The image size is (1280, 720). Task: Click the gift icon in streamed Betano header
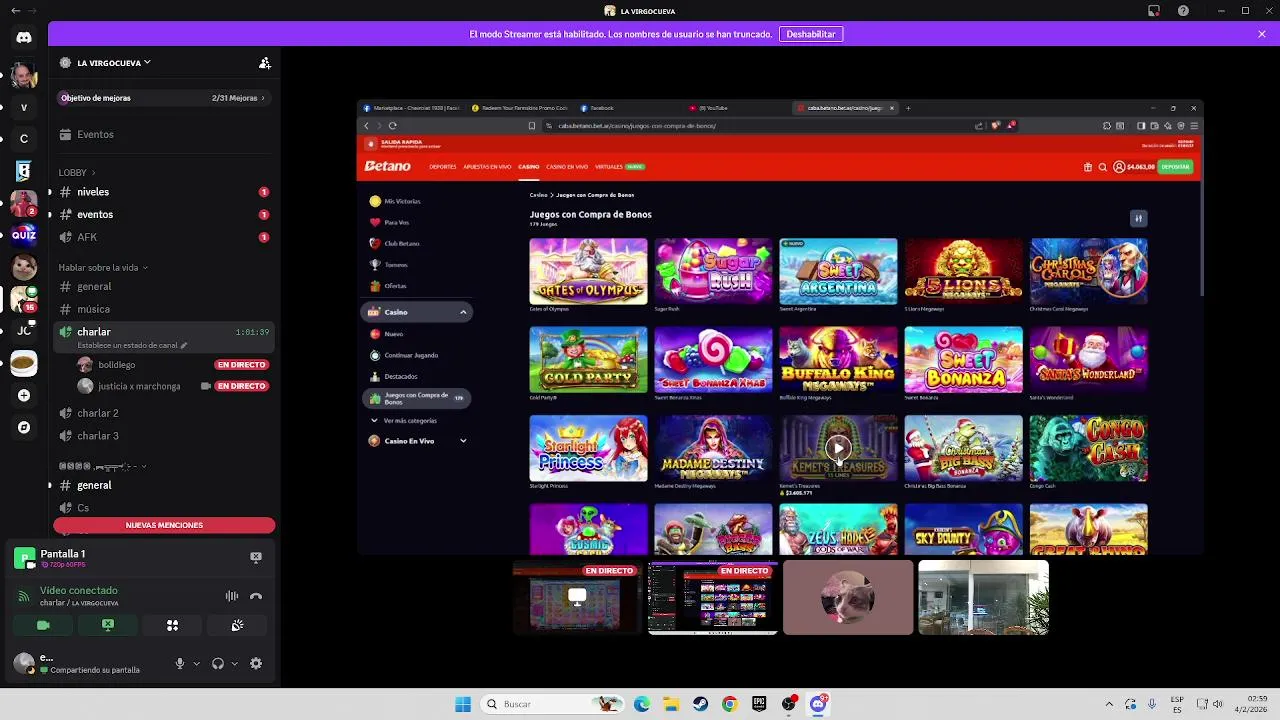click(1088, 167)
